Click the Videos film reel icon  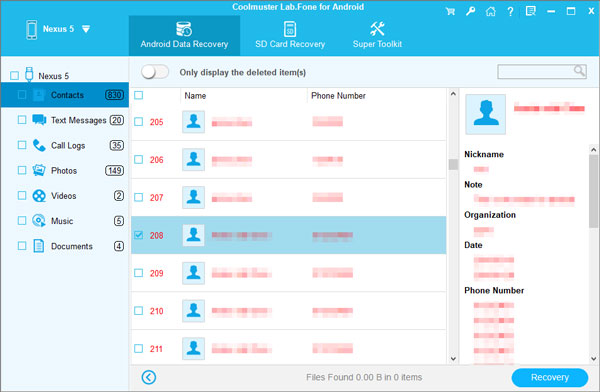pyautogui.click(x=39, y=196)
